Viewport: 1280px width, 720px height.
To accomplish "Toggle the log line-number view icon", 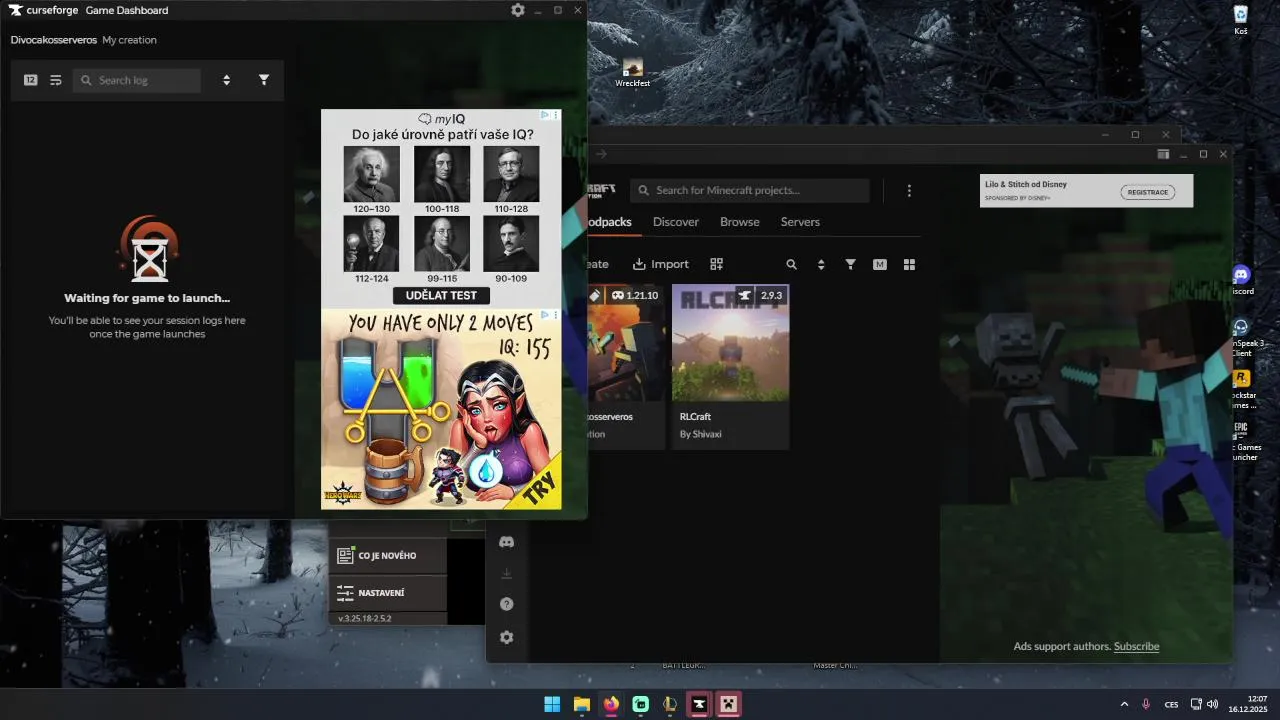I will [x=31, y=80].
